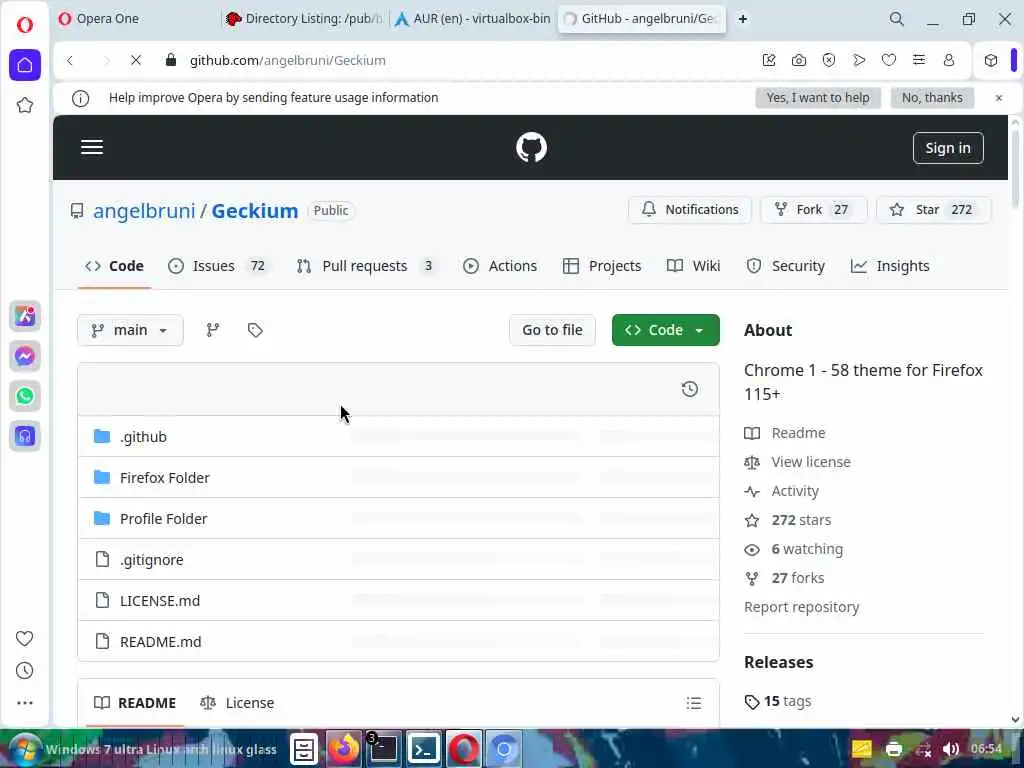Open extensions cube icon
This screenshot has width=1024, height=768.
991,60
